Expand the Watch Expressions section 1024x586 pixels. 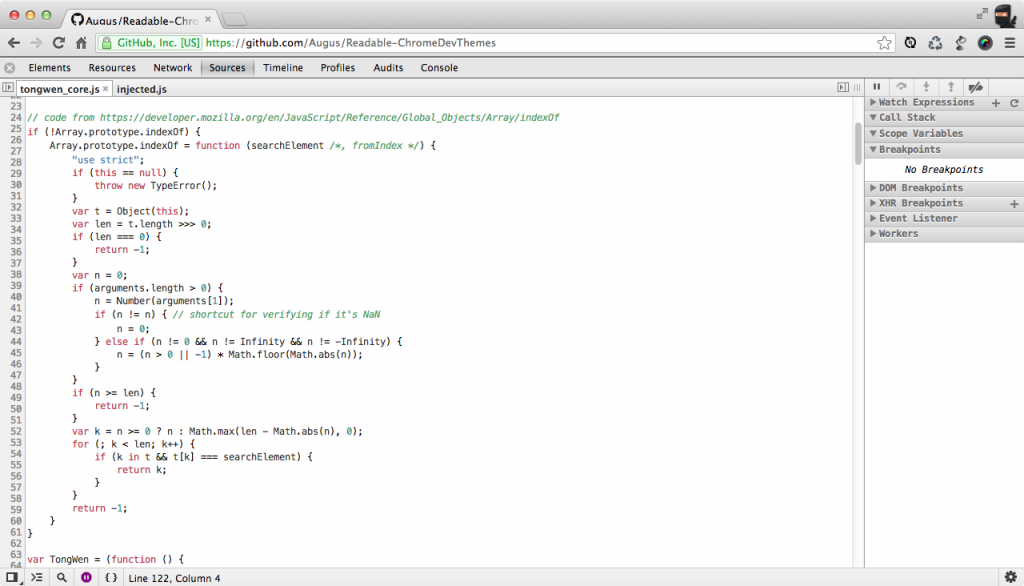(925, 102)
